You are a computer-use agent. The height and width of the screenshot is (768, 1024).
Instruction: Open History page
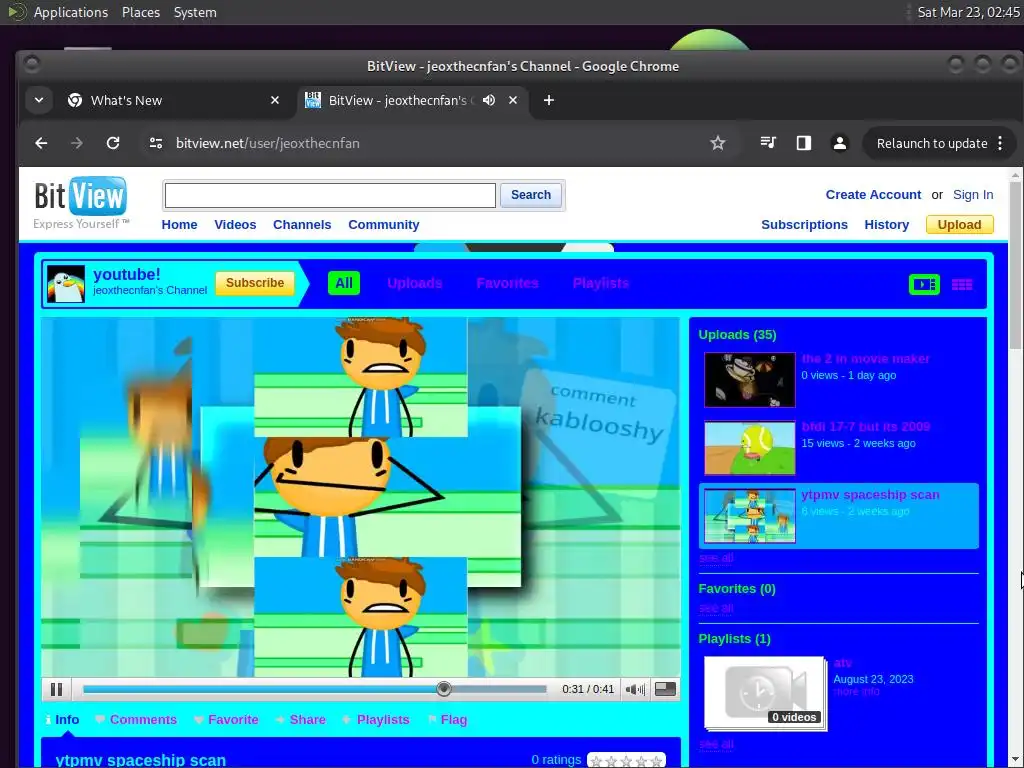click(886, 225)
